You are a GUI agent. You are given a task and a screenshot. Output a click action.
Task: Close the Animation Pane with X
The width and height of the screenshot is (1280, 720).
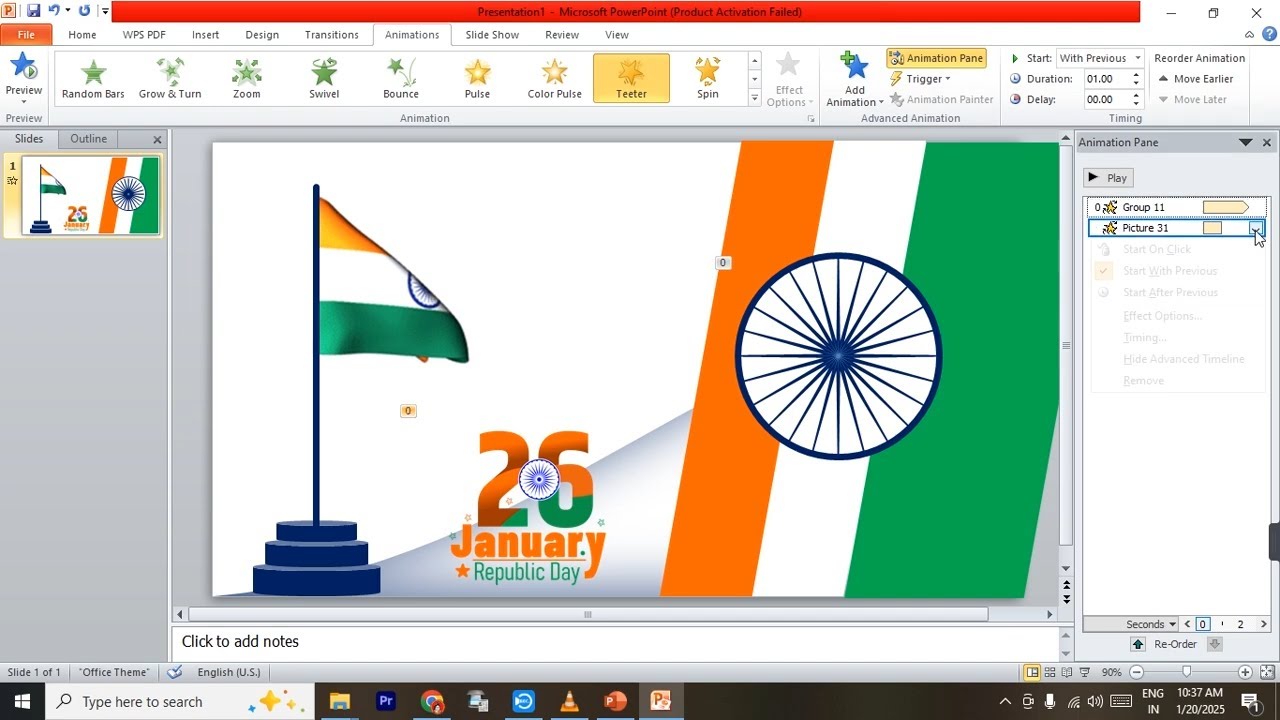1267,142
